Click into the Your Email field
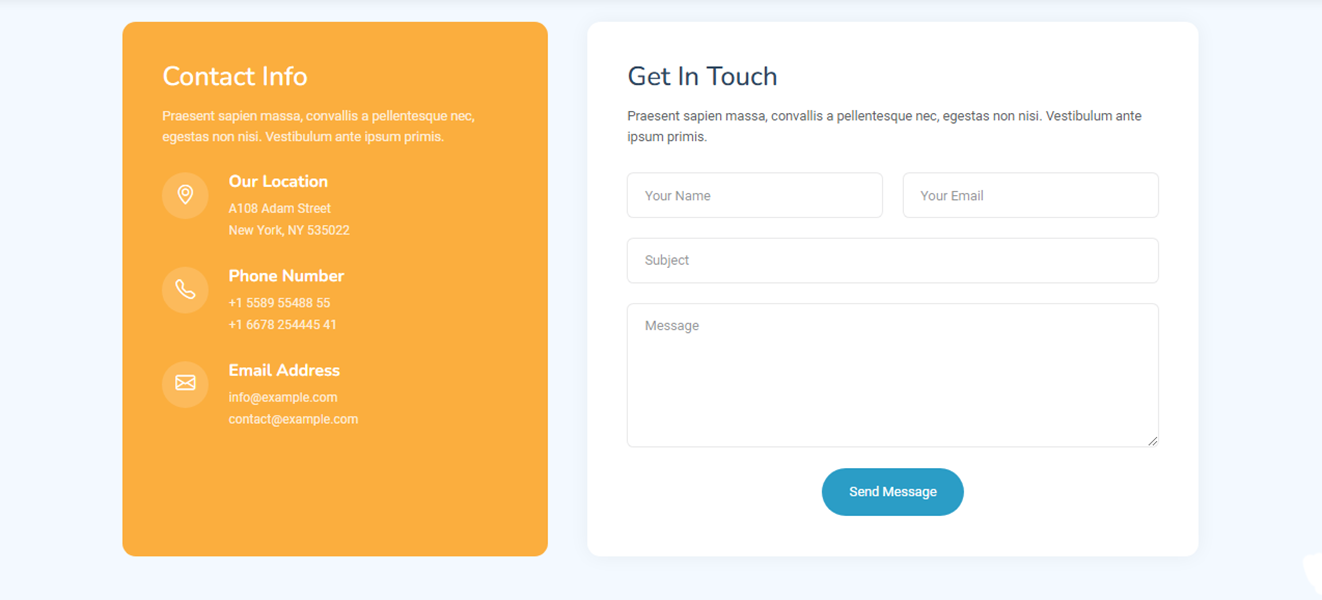Screen dimensions: 1322x600 (x=1030, y=196)
